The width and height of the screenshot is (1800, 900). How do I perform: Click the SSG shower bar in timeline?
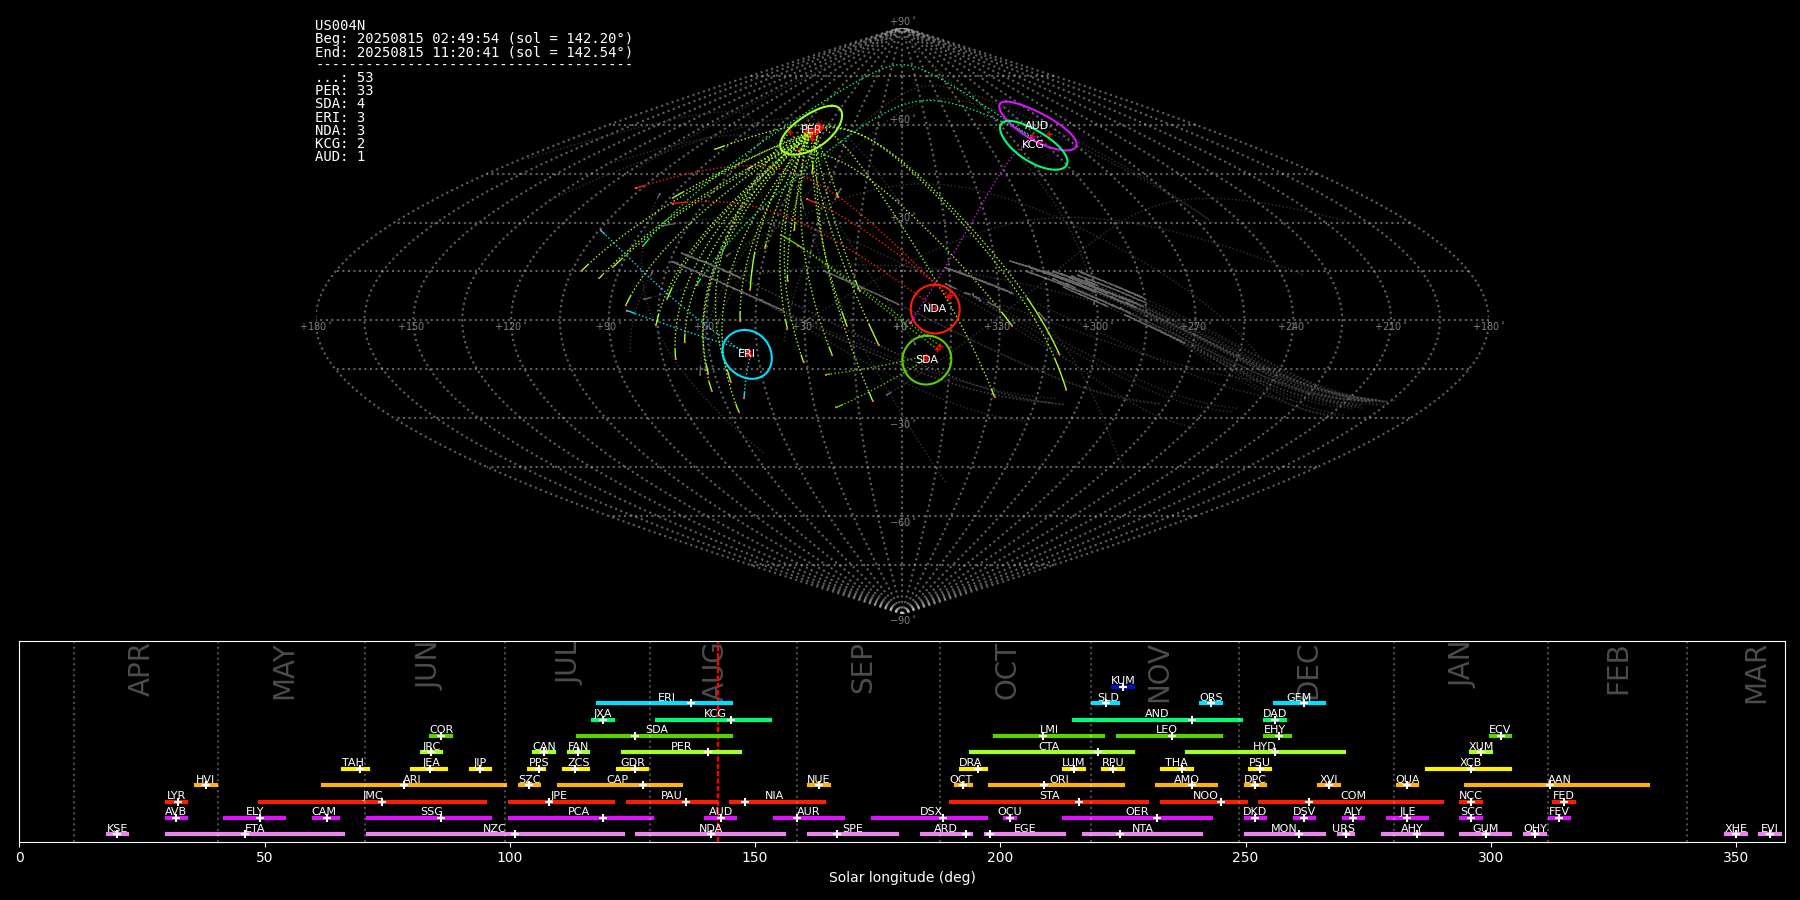pos(428,818)
